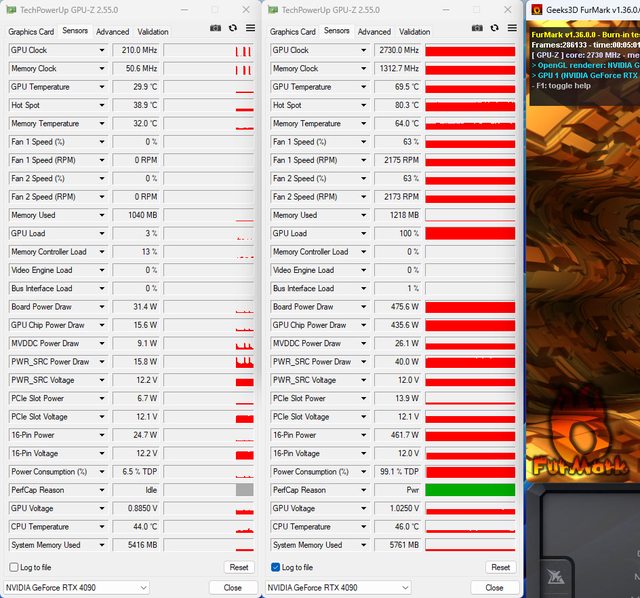The height and width of the screenshot is (598, 640).
Task: Open the GPU selector dropdown in left window
Action: pyautogui.click(x=76, y=587)
